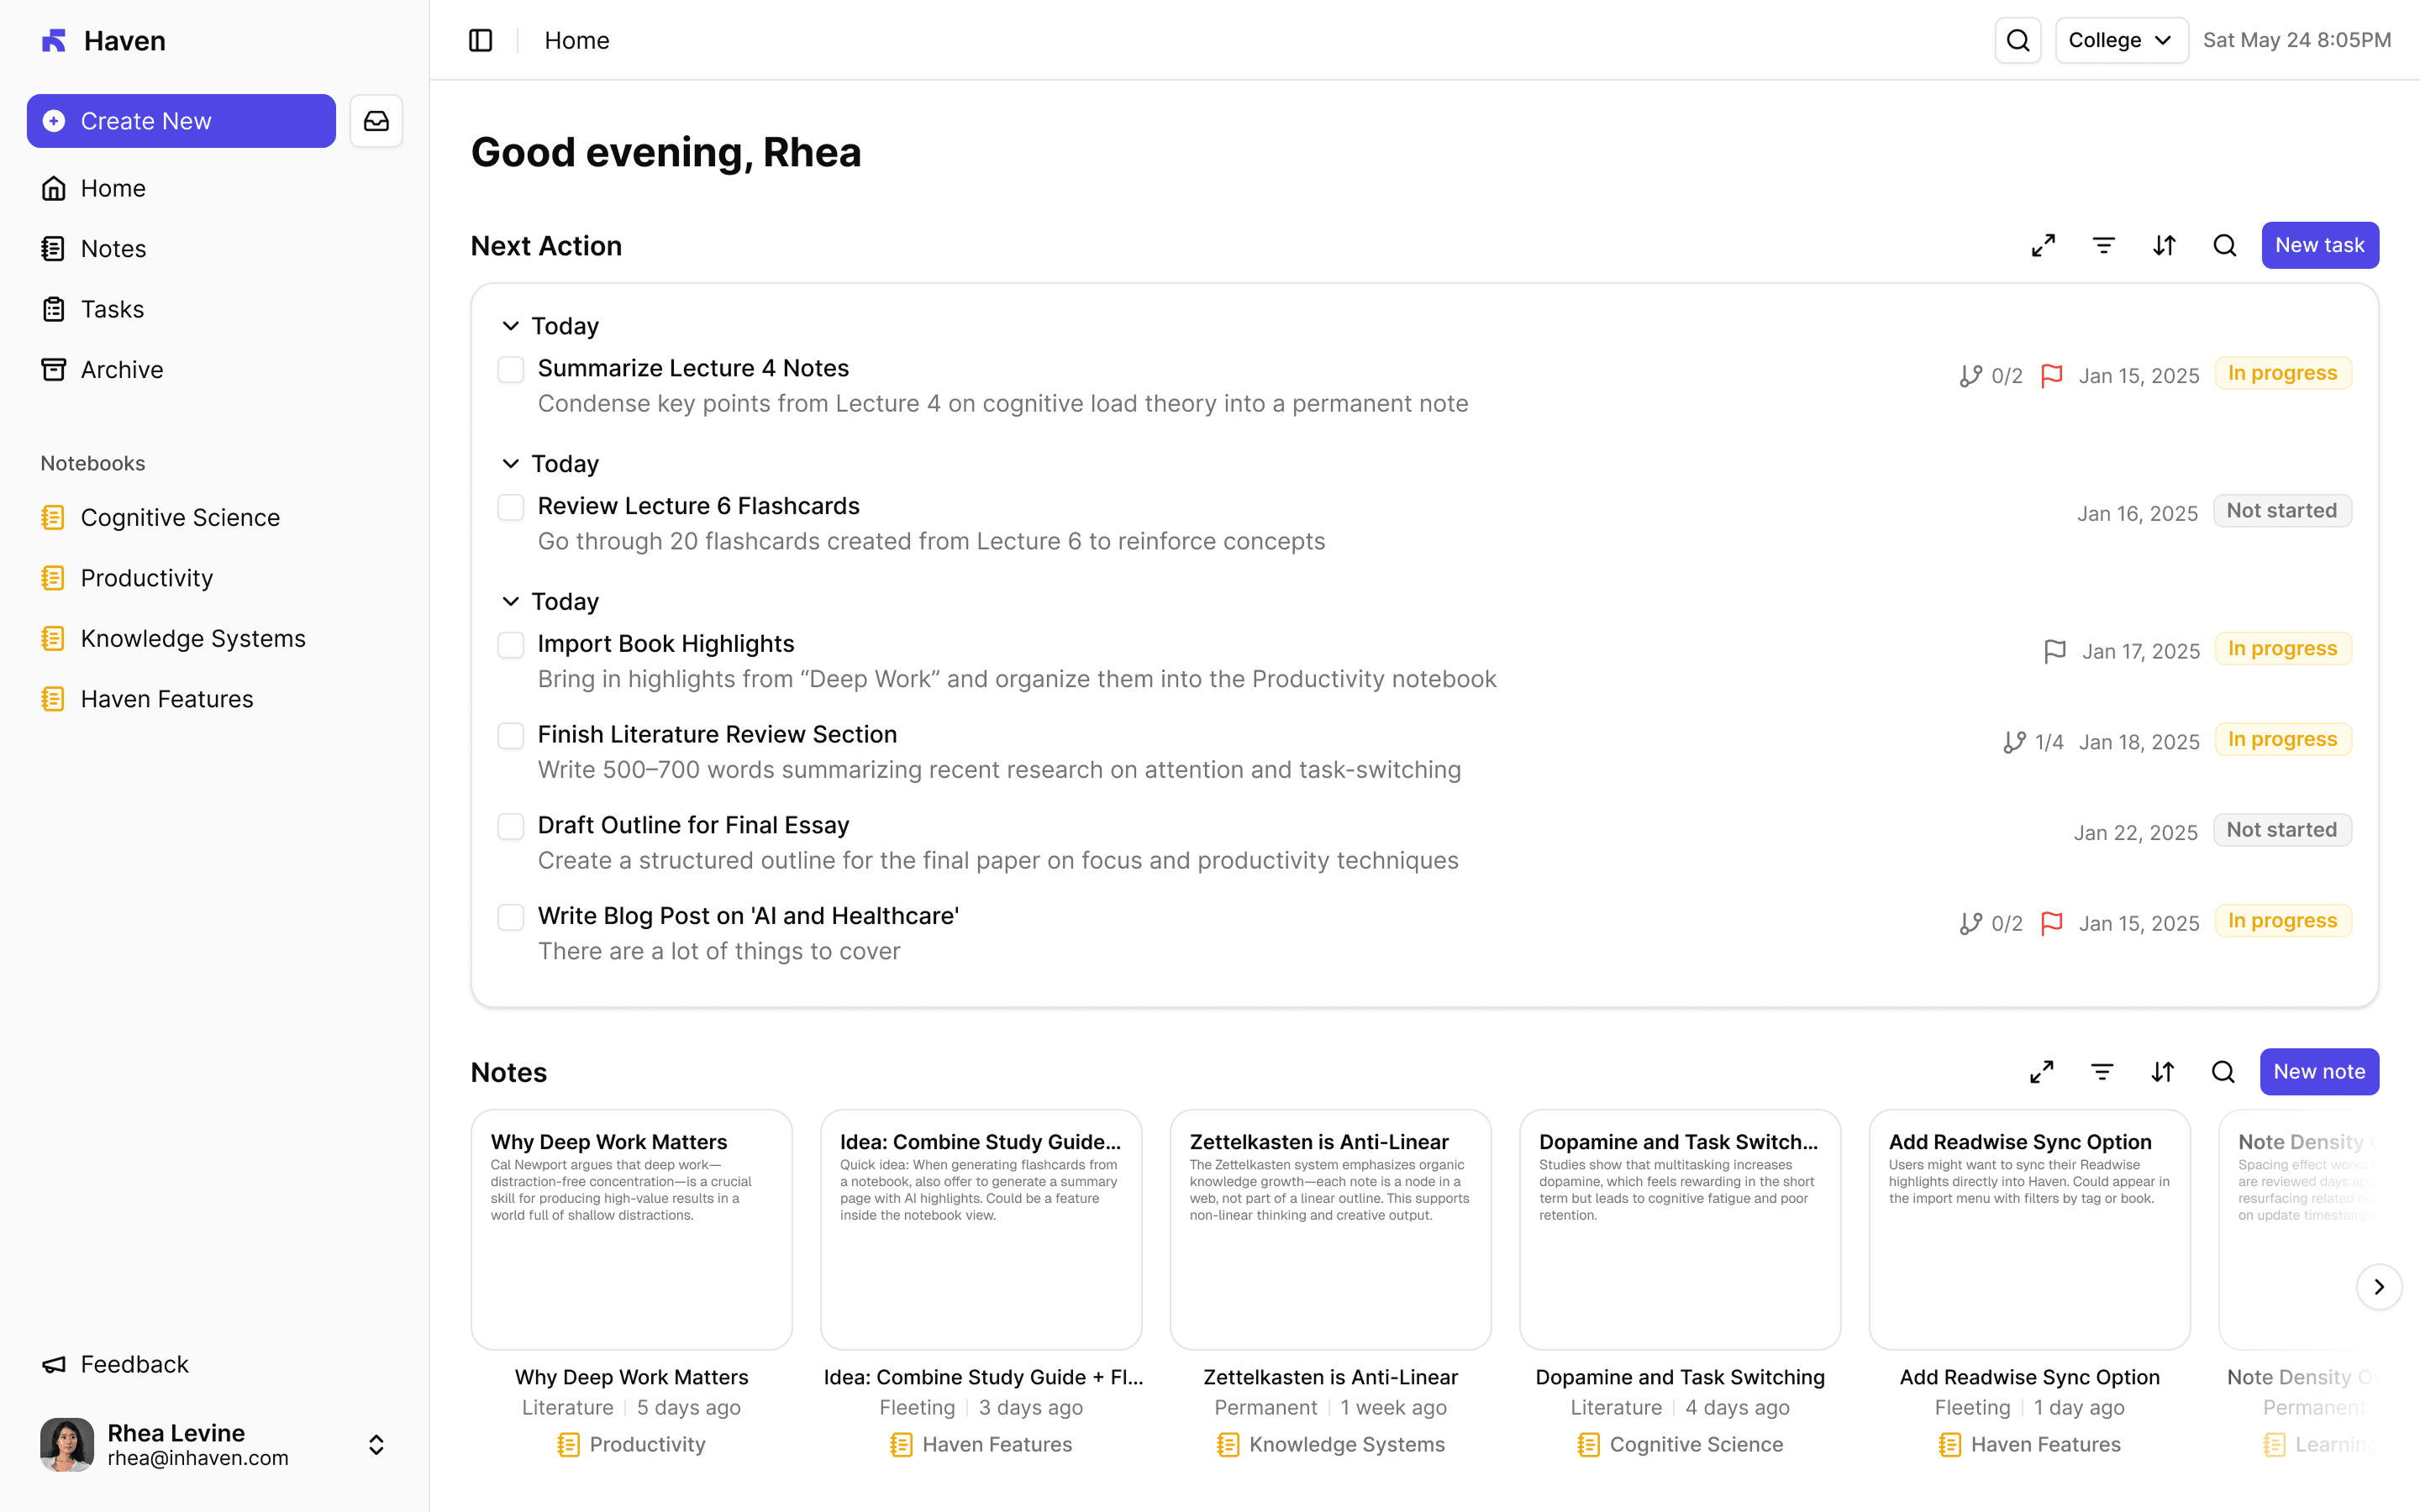Check off Summarize Lecture 4 Notes task
The image size is (2420, 1512).
click(511, 370)
